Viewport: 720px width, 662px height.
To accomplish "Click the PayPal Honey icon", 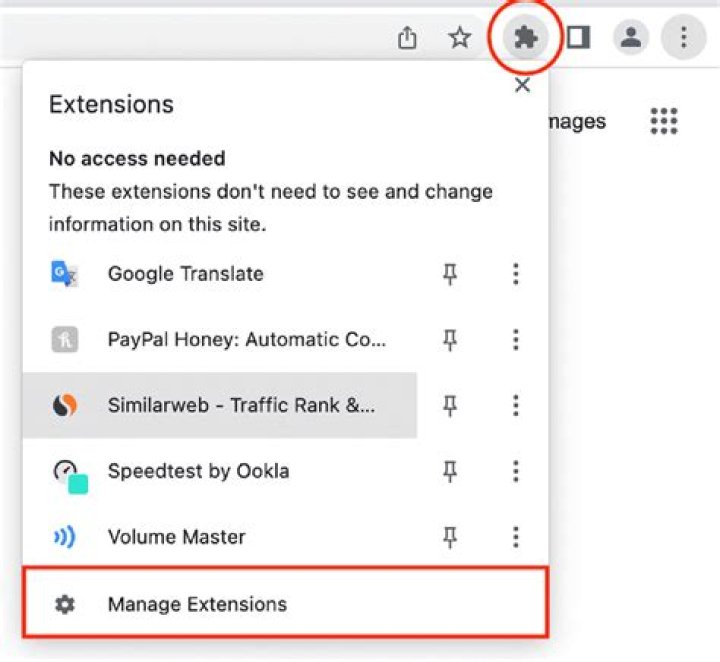I will click(x=65, y=340).
